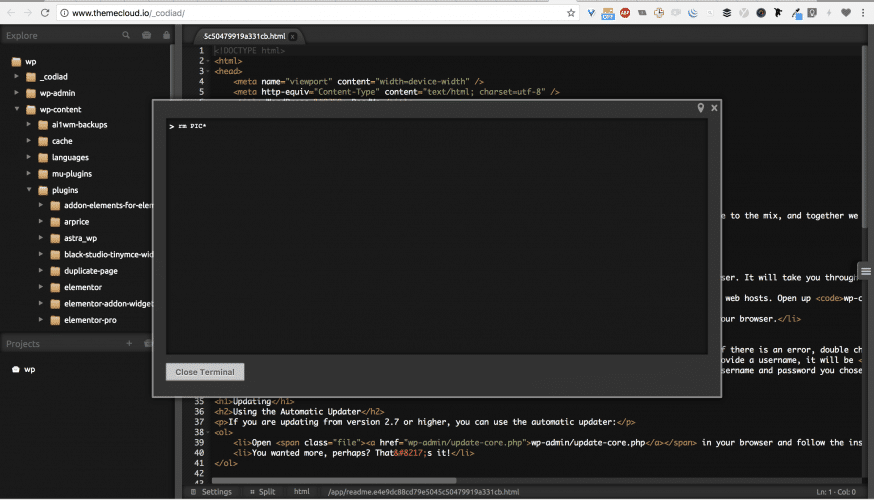
Task: Toggle the sidebar lock icon
Action: [164, 35]
